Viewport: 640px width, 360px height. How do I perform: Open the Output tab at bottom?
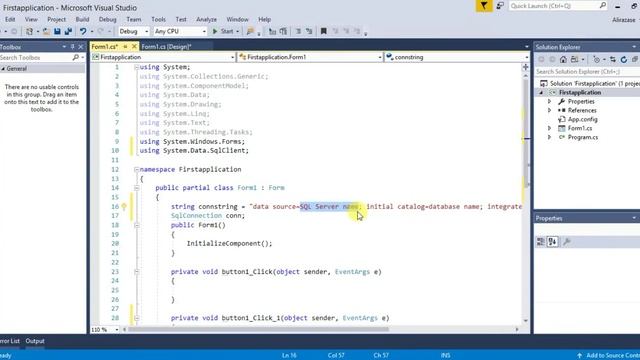[x=35, y=341]
